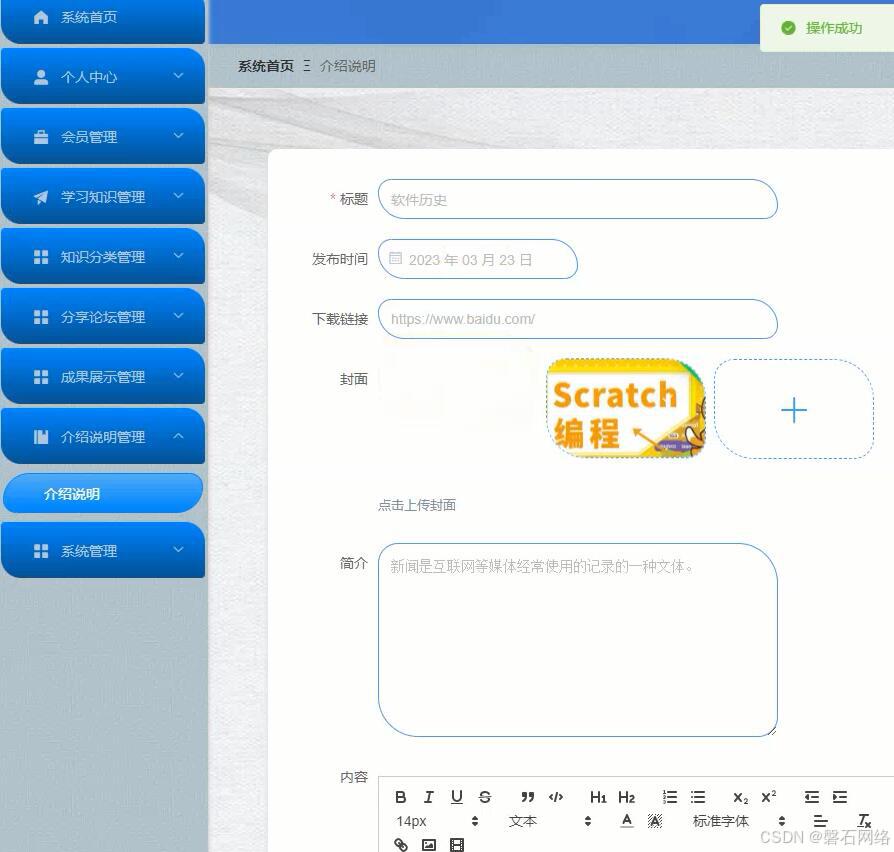This screenshot has height=852, width=894.
Task: Collapse the 介绍说明管理 menu
Action: tap(103, 436)
